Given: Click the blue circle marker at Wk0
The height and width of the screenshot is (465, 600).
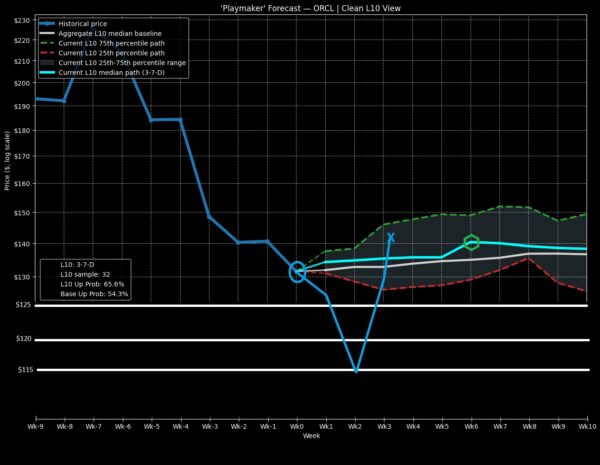Looking at the screenshot, I should [297, 272].
